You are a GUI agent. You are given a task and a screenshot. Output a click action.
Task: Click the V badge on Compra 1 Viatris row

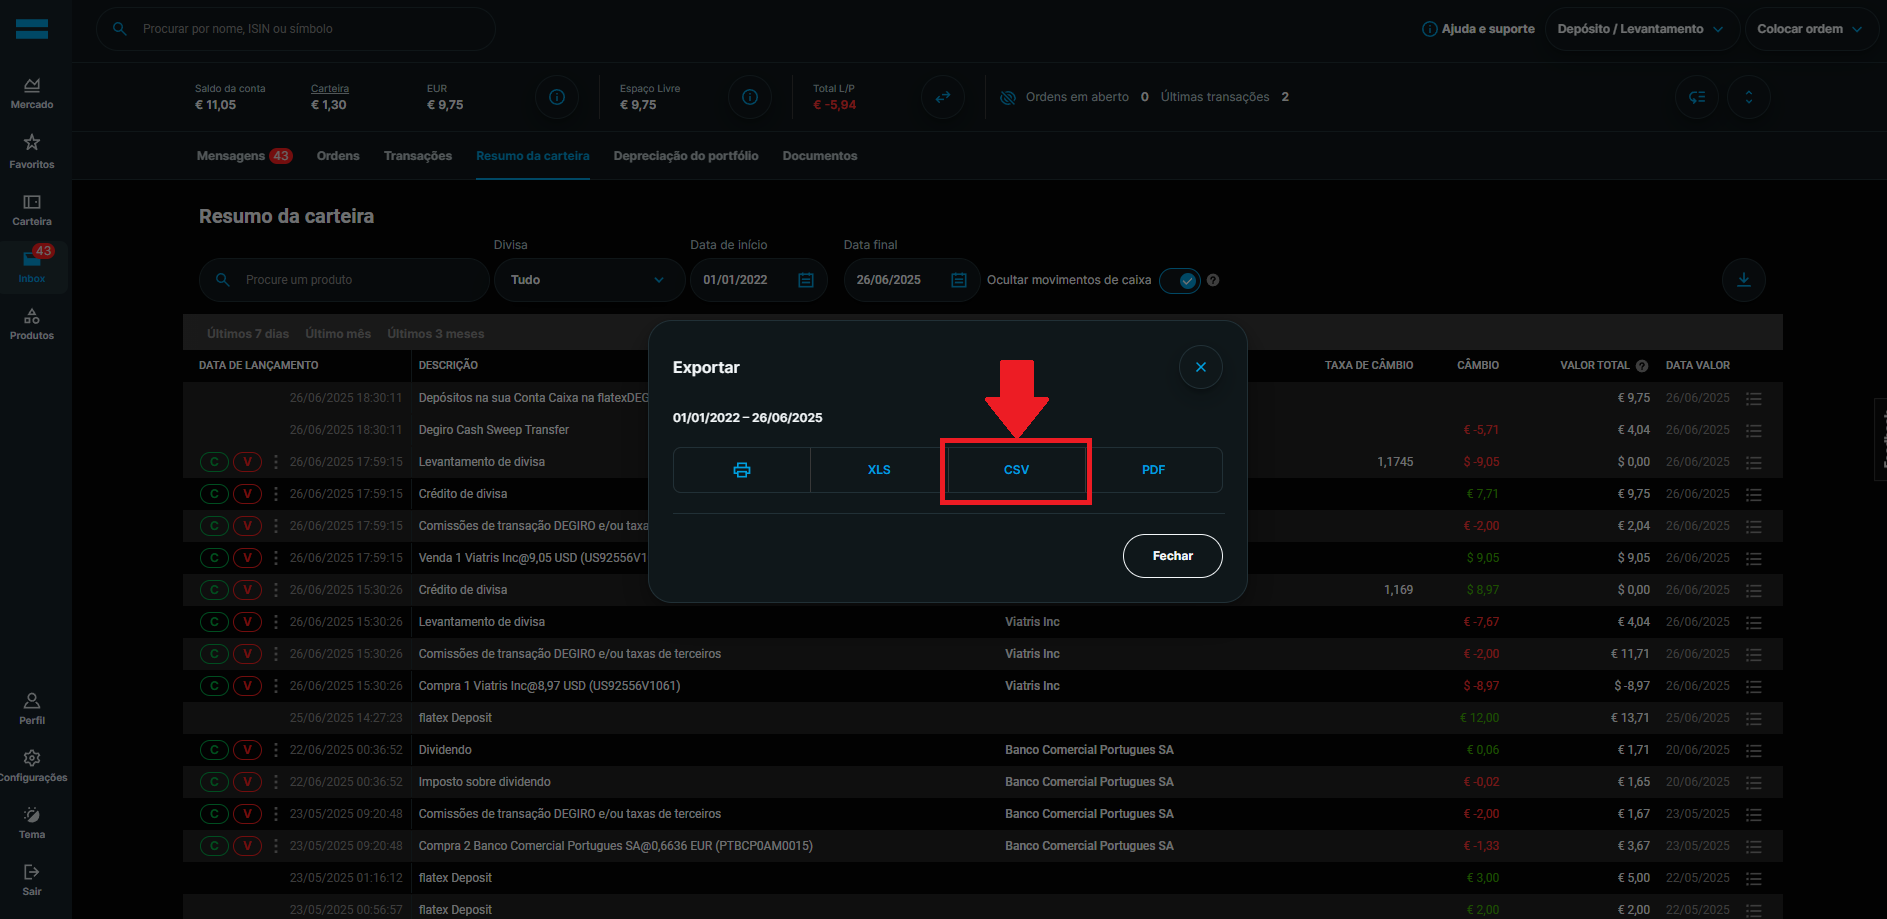click(247, 686)
